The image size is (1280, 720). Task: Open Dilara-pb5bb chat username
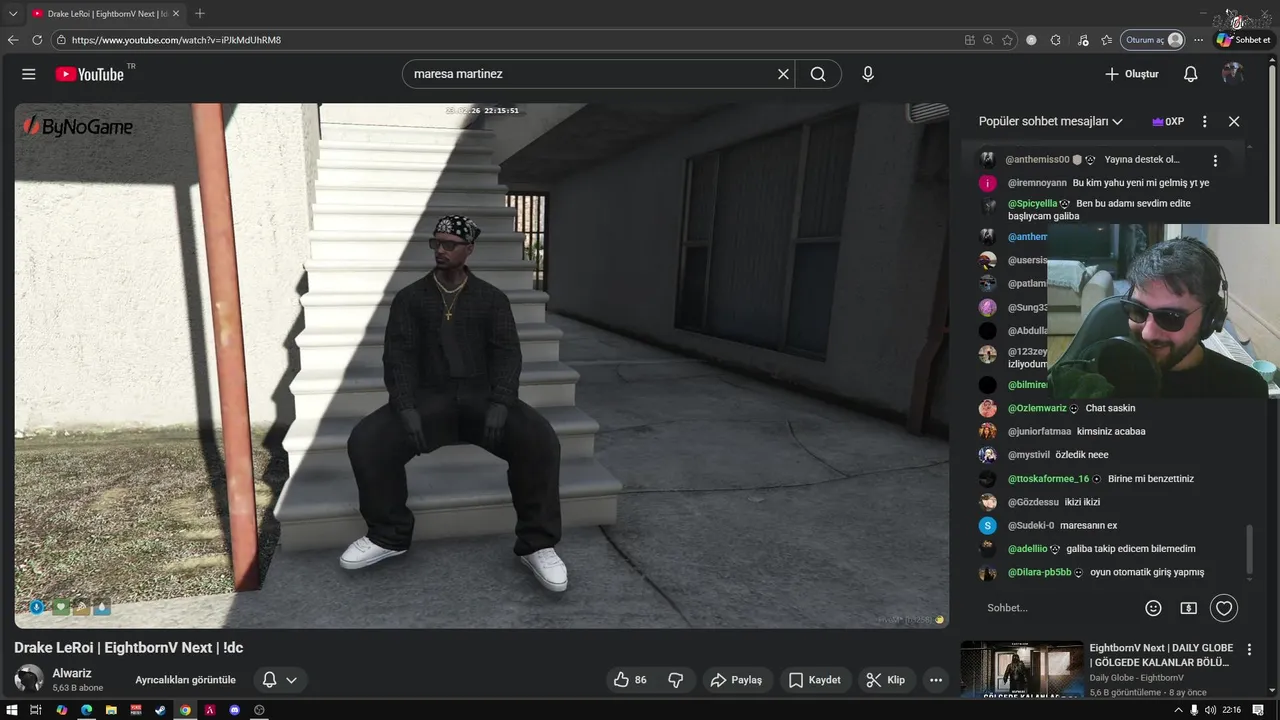pos(1039,573)
